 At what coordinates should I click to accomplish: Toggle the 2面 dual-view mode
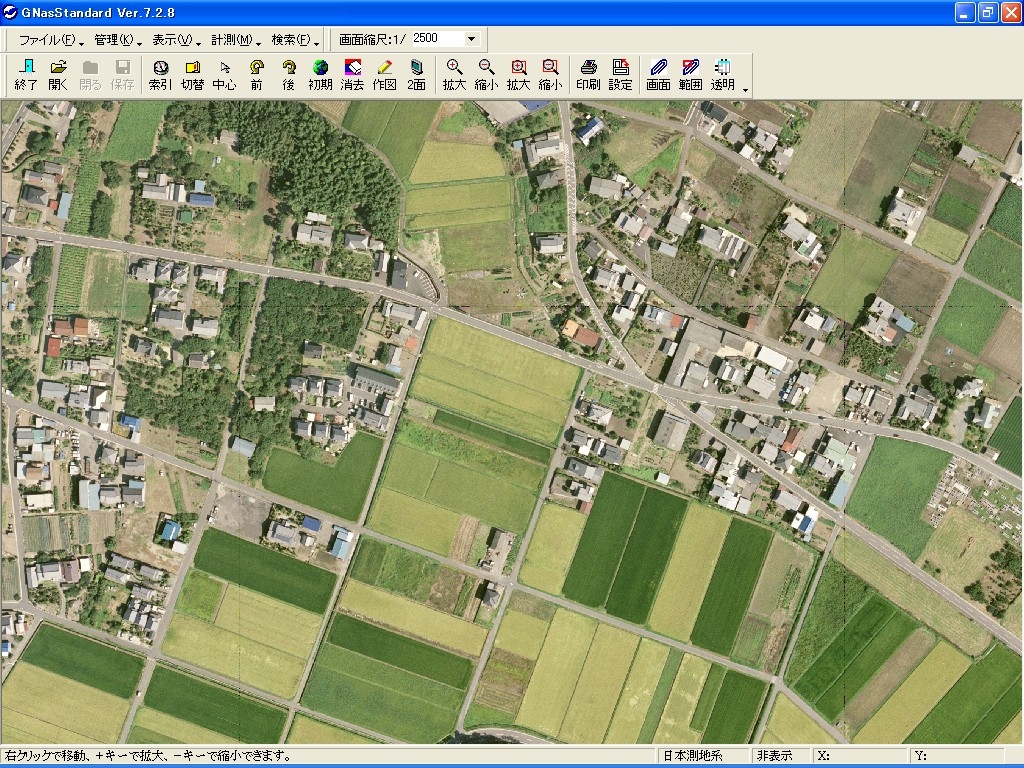click(416, 75)
